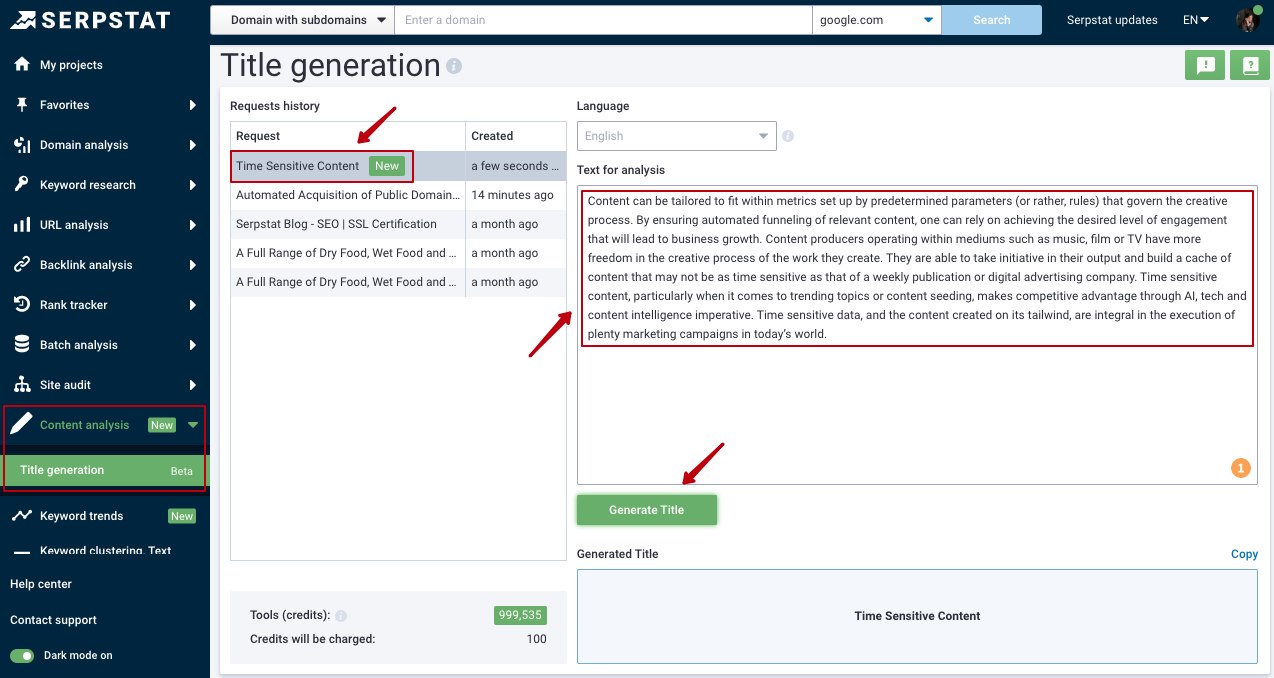This screenshot has height=678, width=1274.
Task: Expand the Backlink analysis submenu arrow
Action: 193,265
